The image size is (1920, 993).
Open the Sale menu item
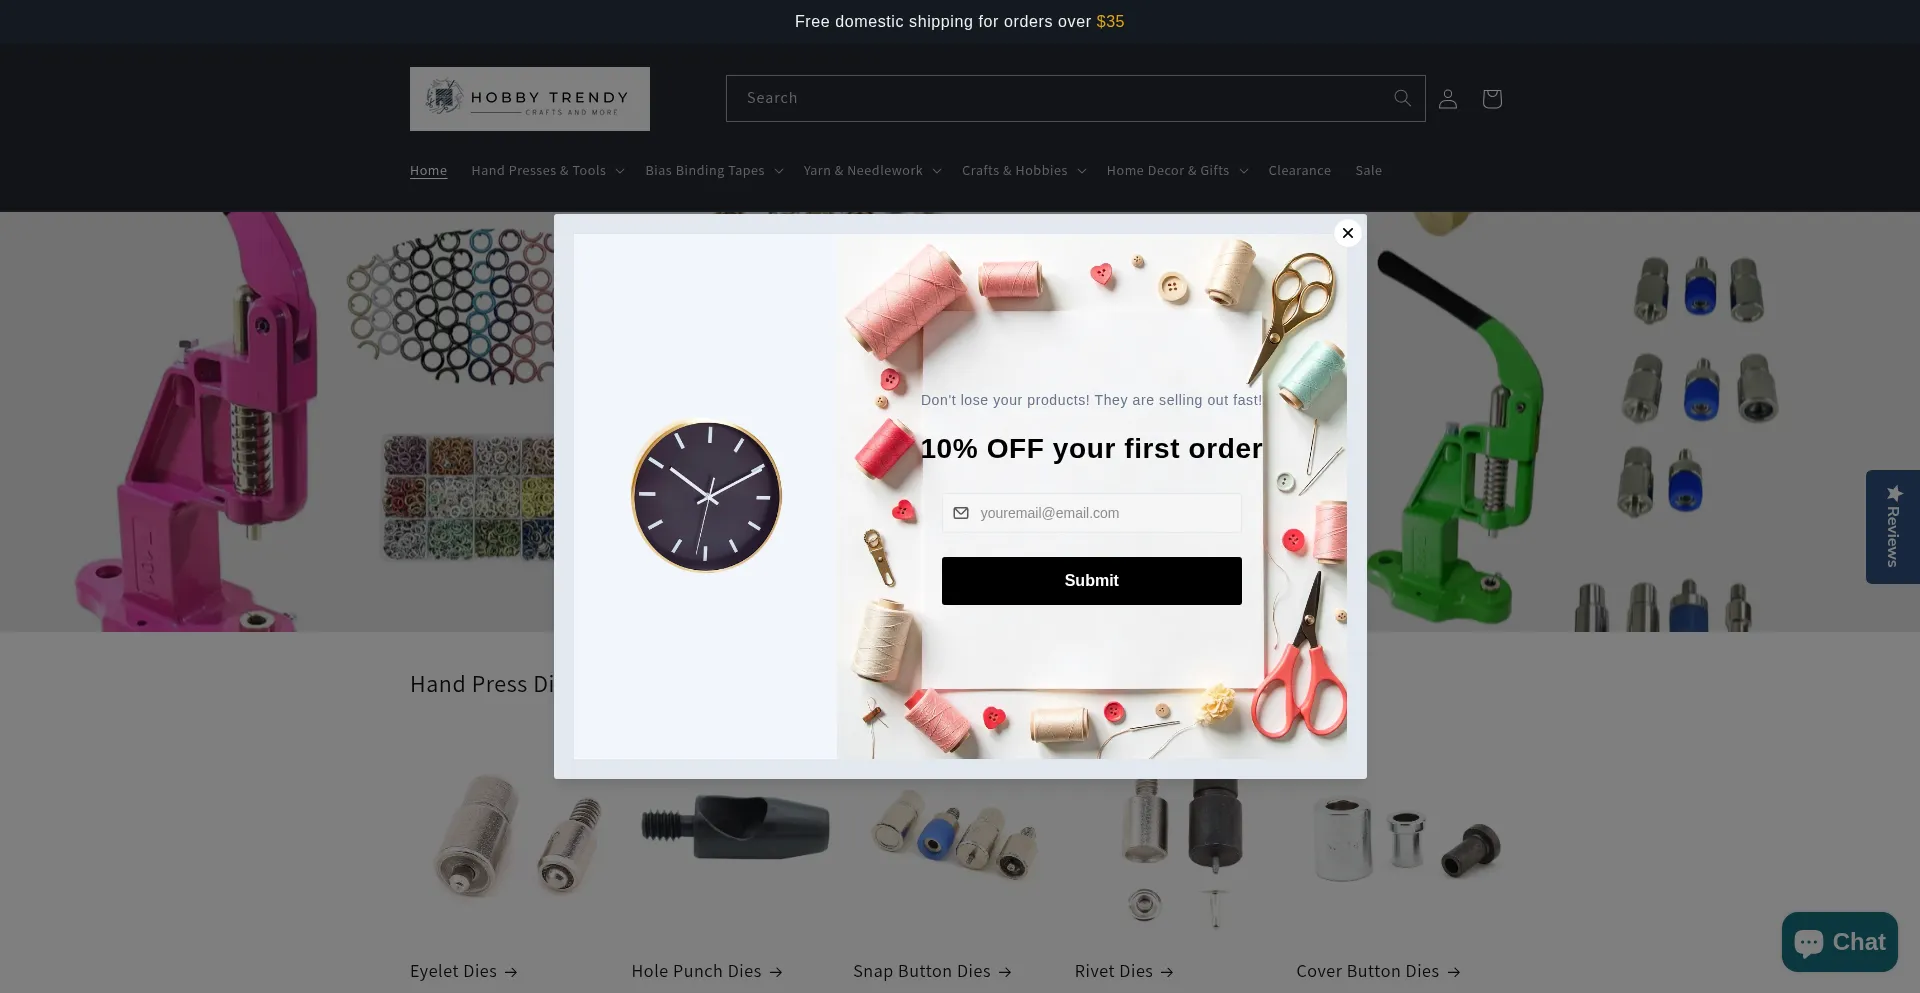click(1368, 171)
